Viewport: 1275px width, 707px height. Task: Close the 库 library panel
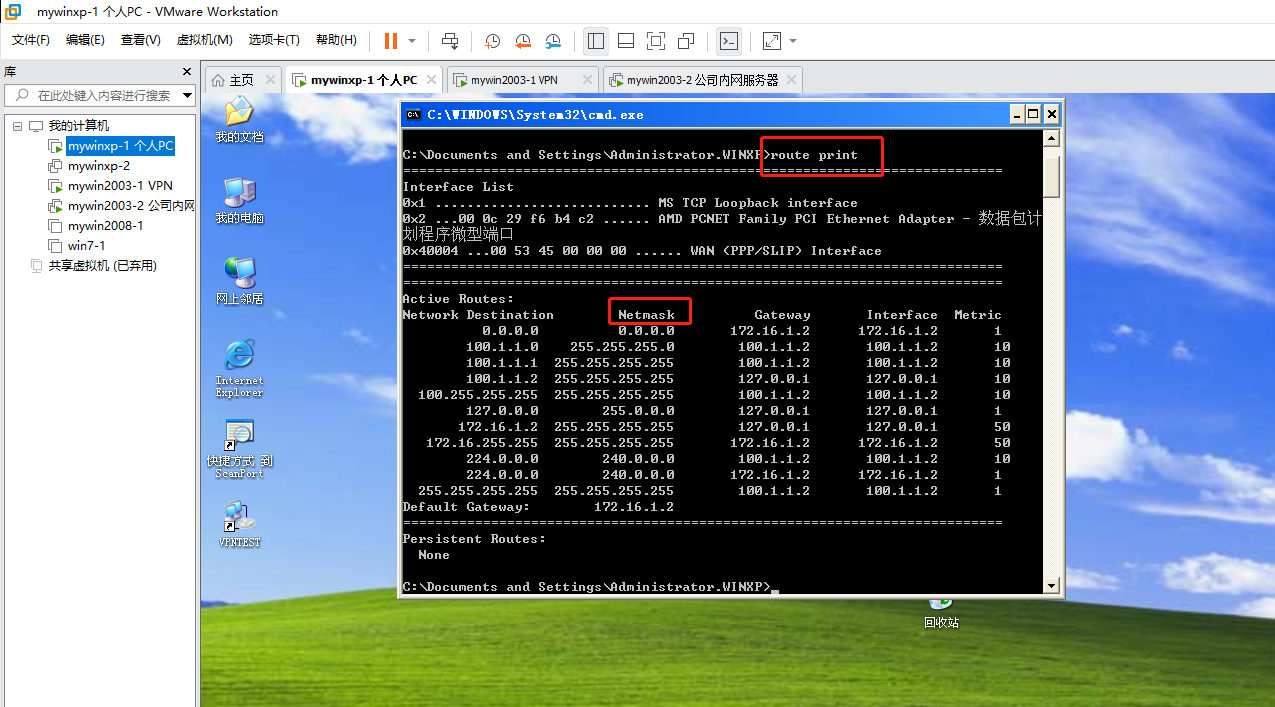186,72
